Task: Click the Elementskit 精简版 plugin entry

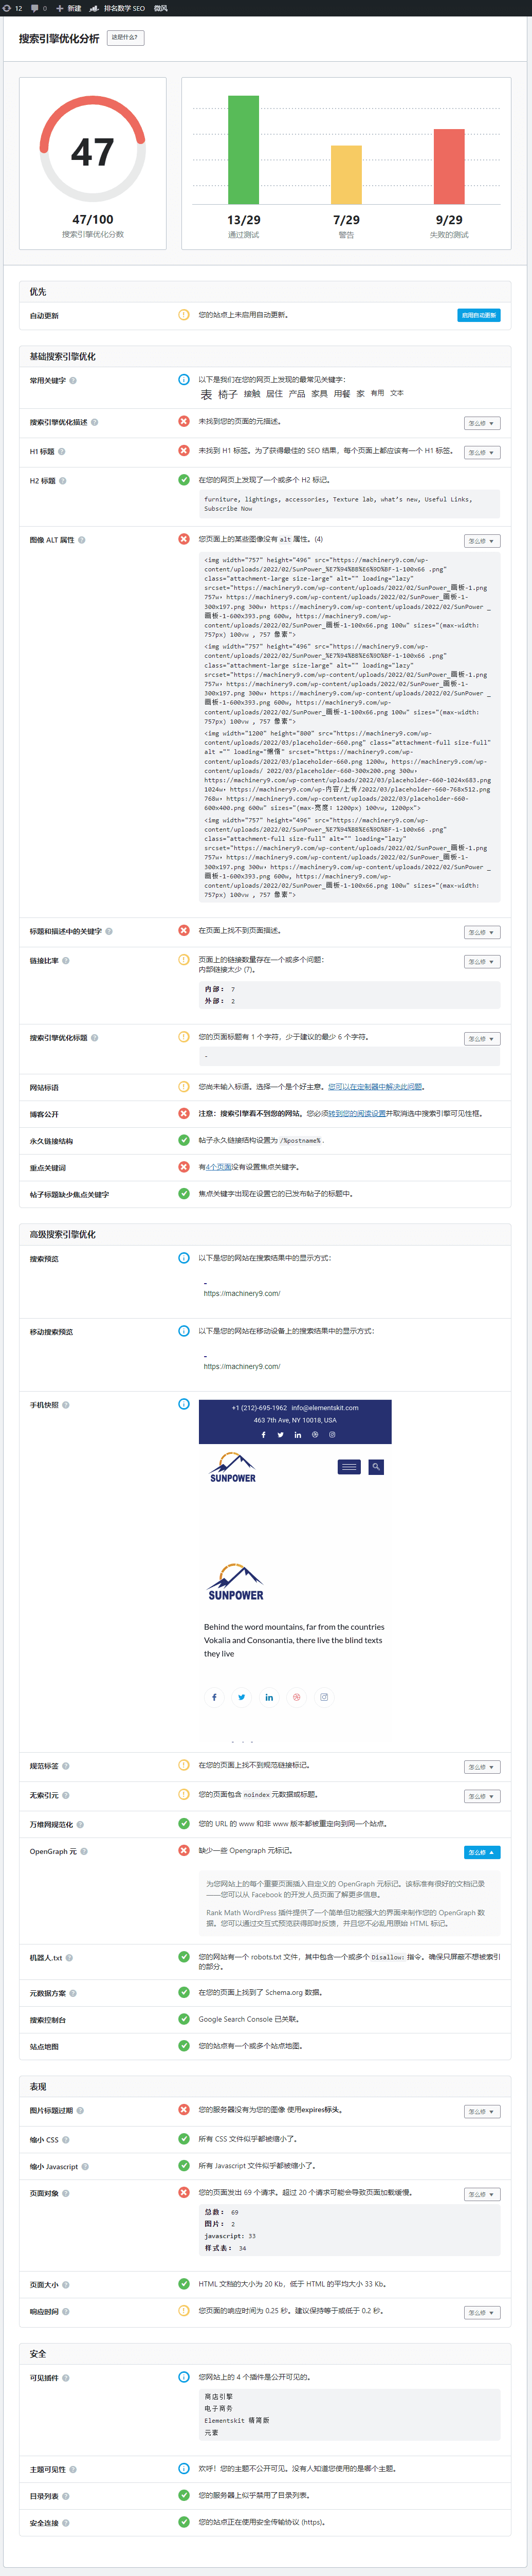Action: (237, 2421)
